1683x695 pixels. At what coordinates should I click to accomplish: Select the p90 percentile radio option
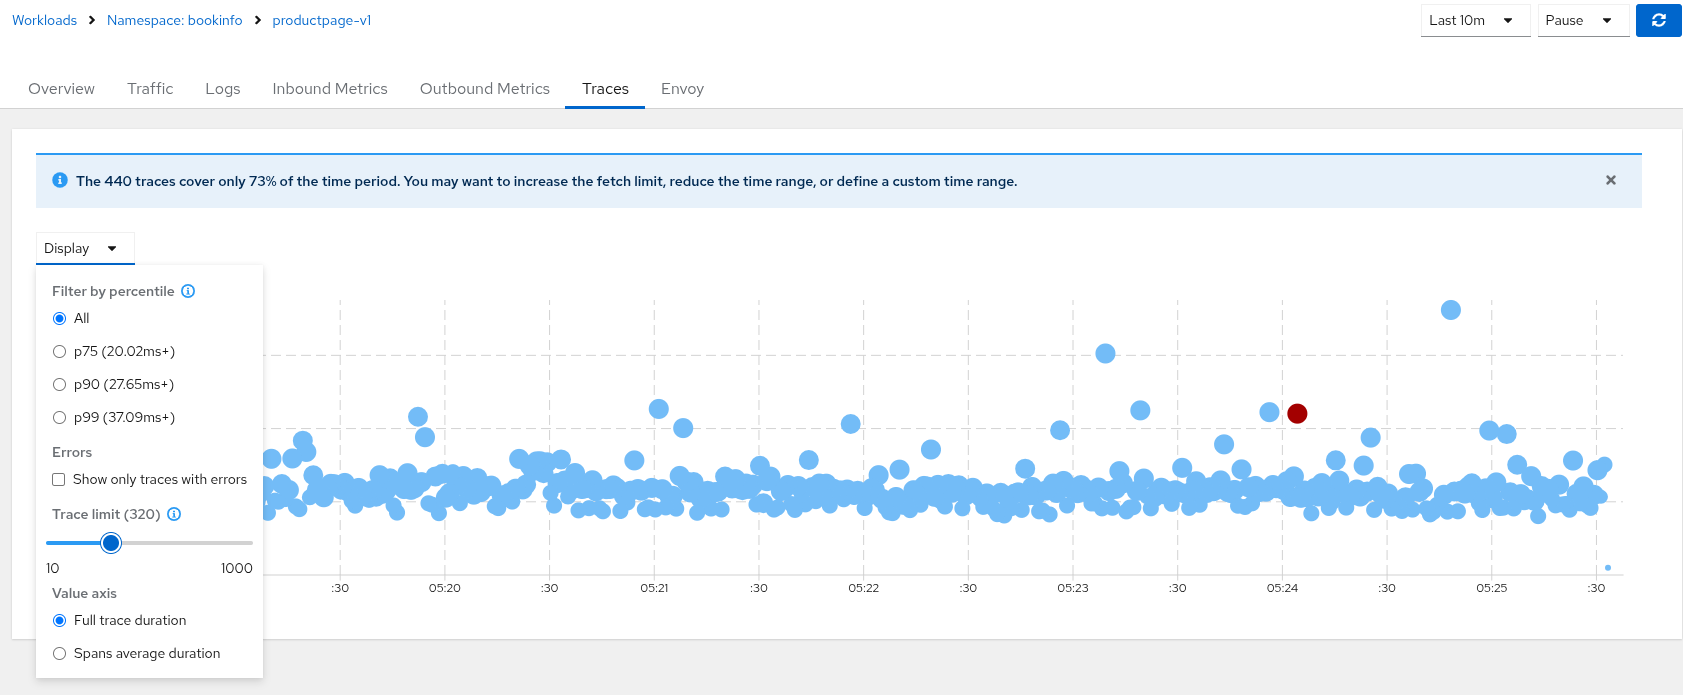(60, 385)
